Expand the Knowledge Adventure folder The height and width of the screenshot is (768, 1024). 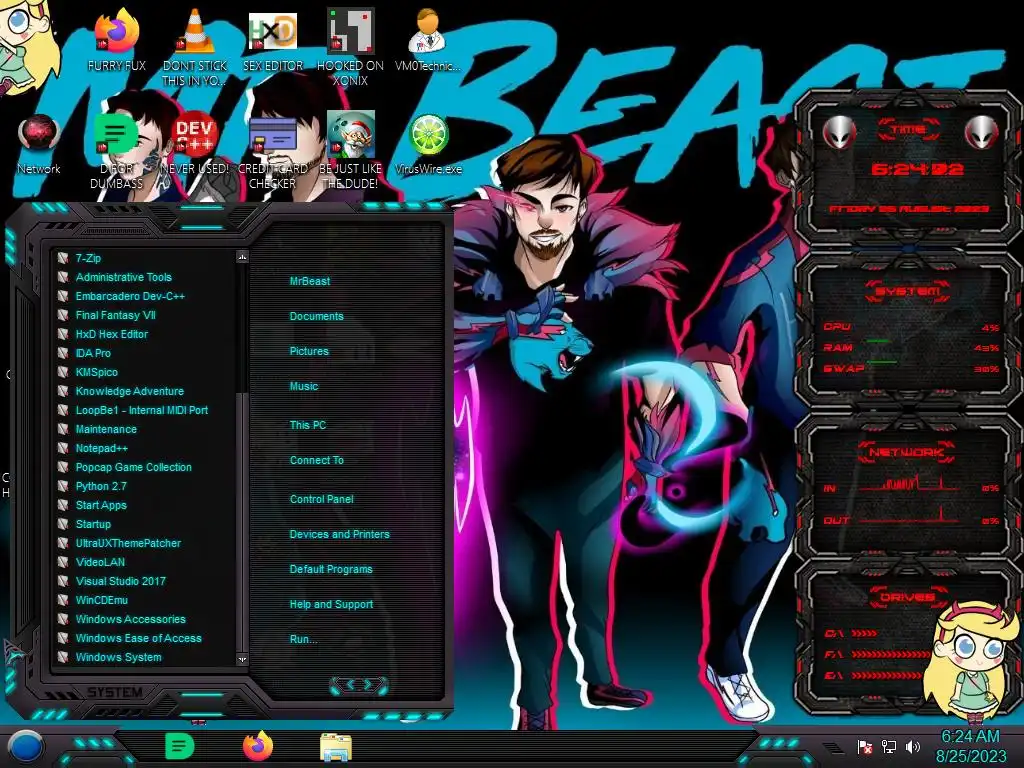pyautogui.click(x=129, y=391)
